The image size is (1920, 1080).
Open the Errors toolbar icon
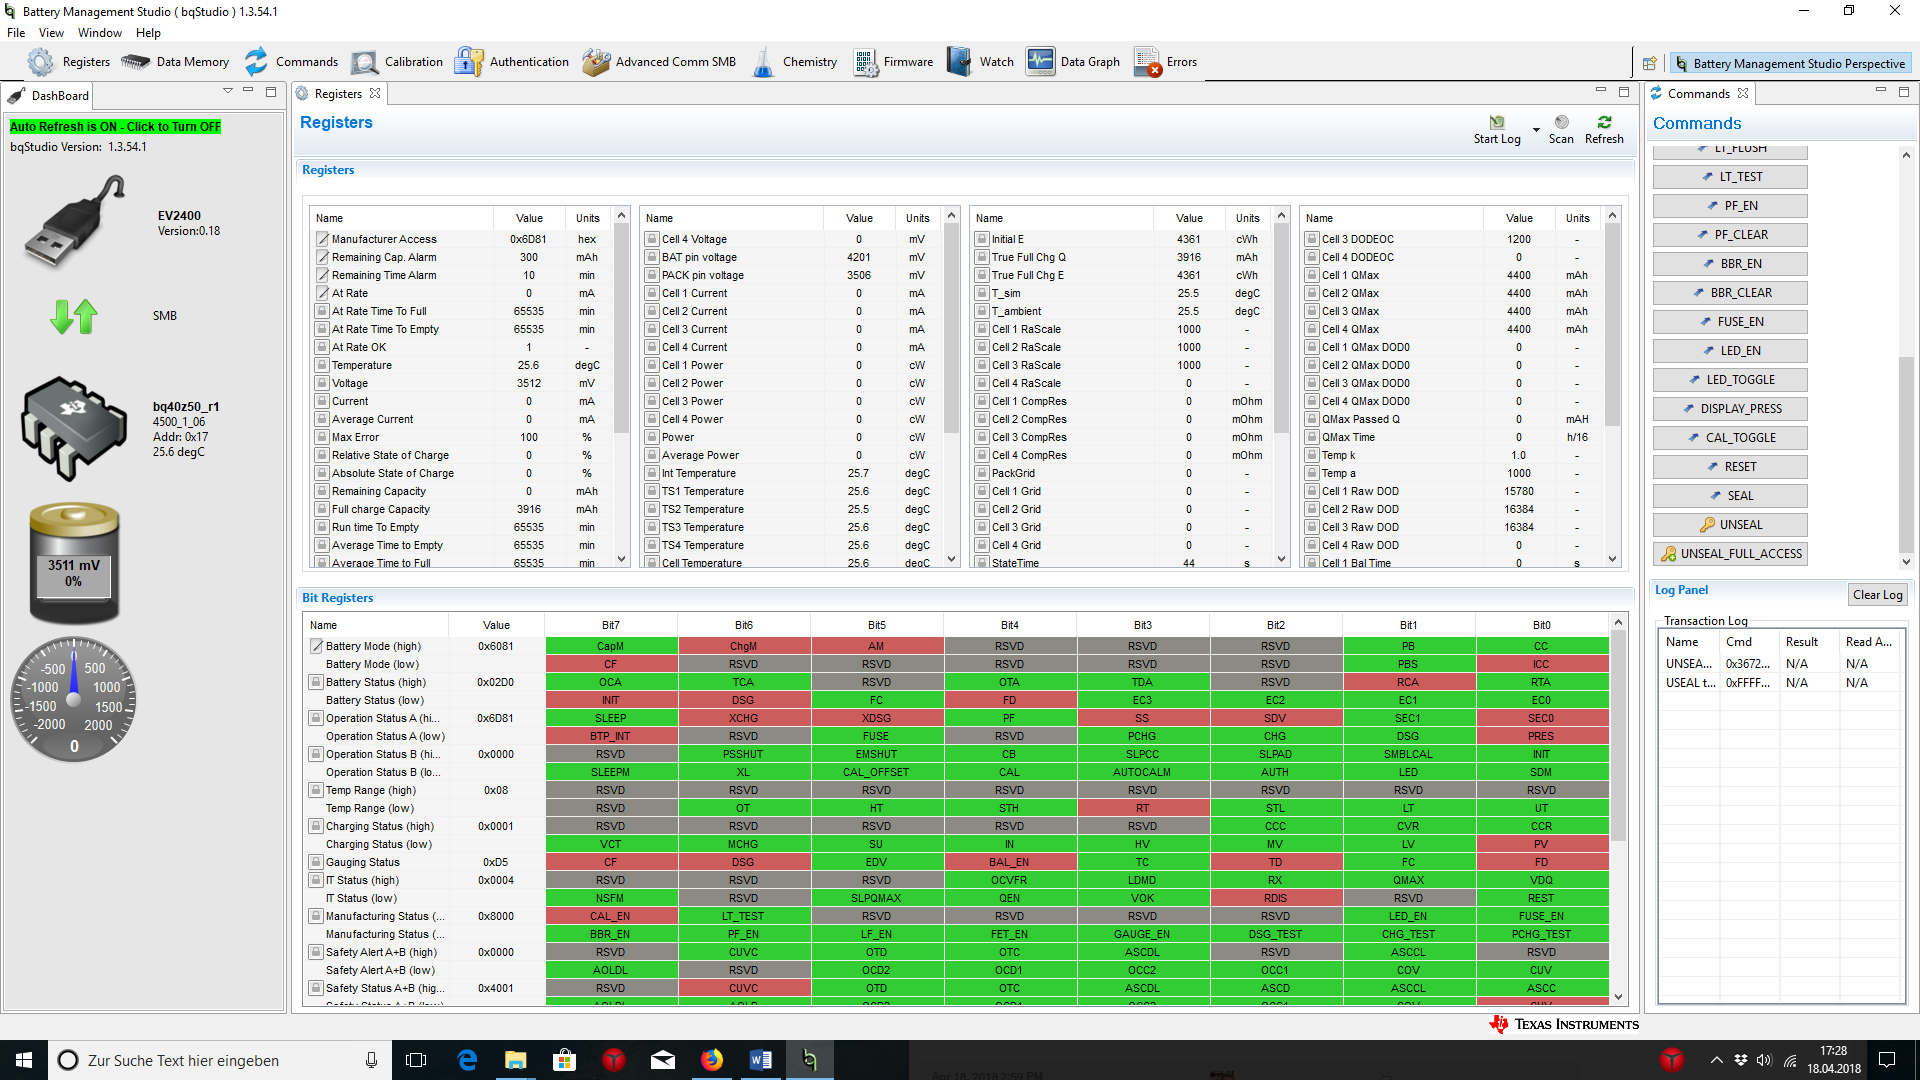(x=1148, y=62)
